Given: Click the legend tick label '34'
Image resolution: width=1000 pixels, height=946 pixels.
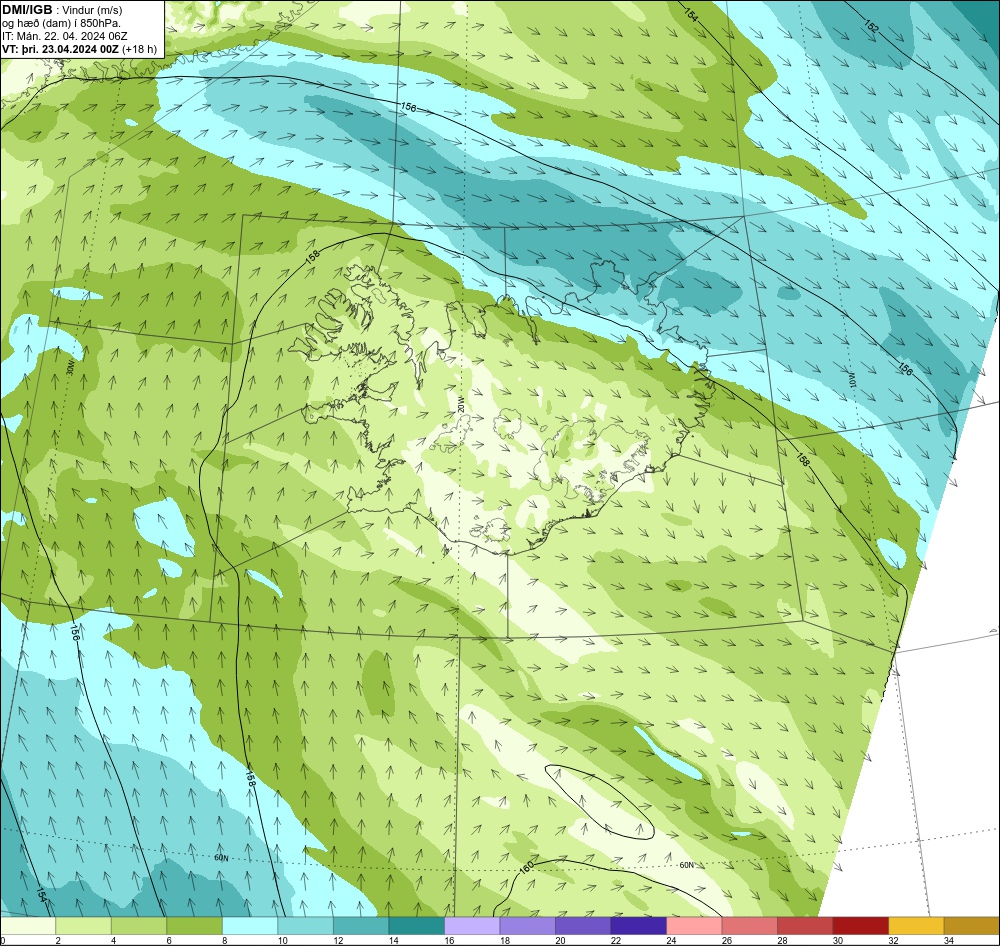Looking at the screenshot, I should (948, 940).
